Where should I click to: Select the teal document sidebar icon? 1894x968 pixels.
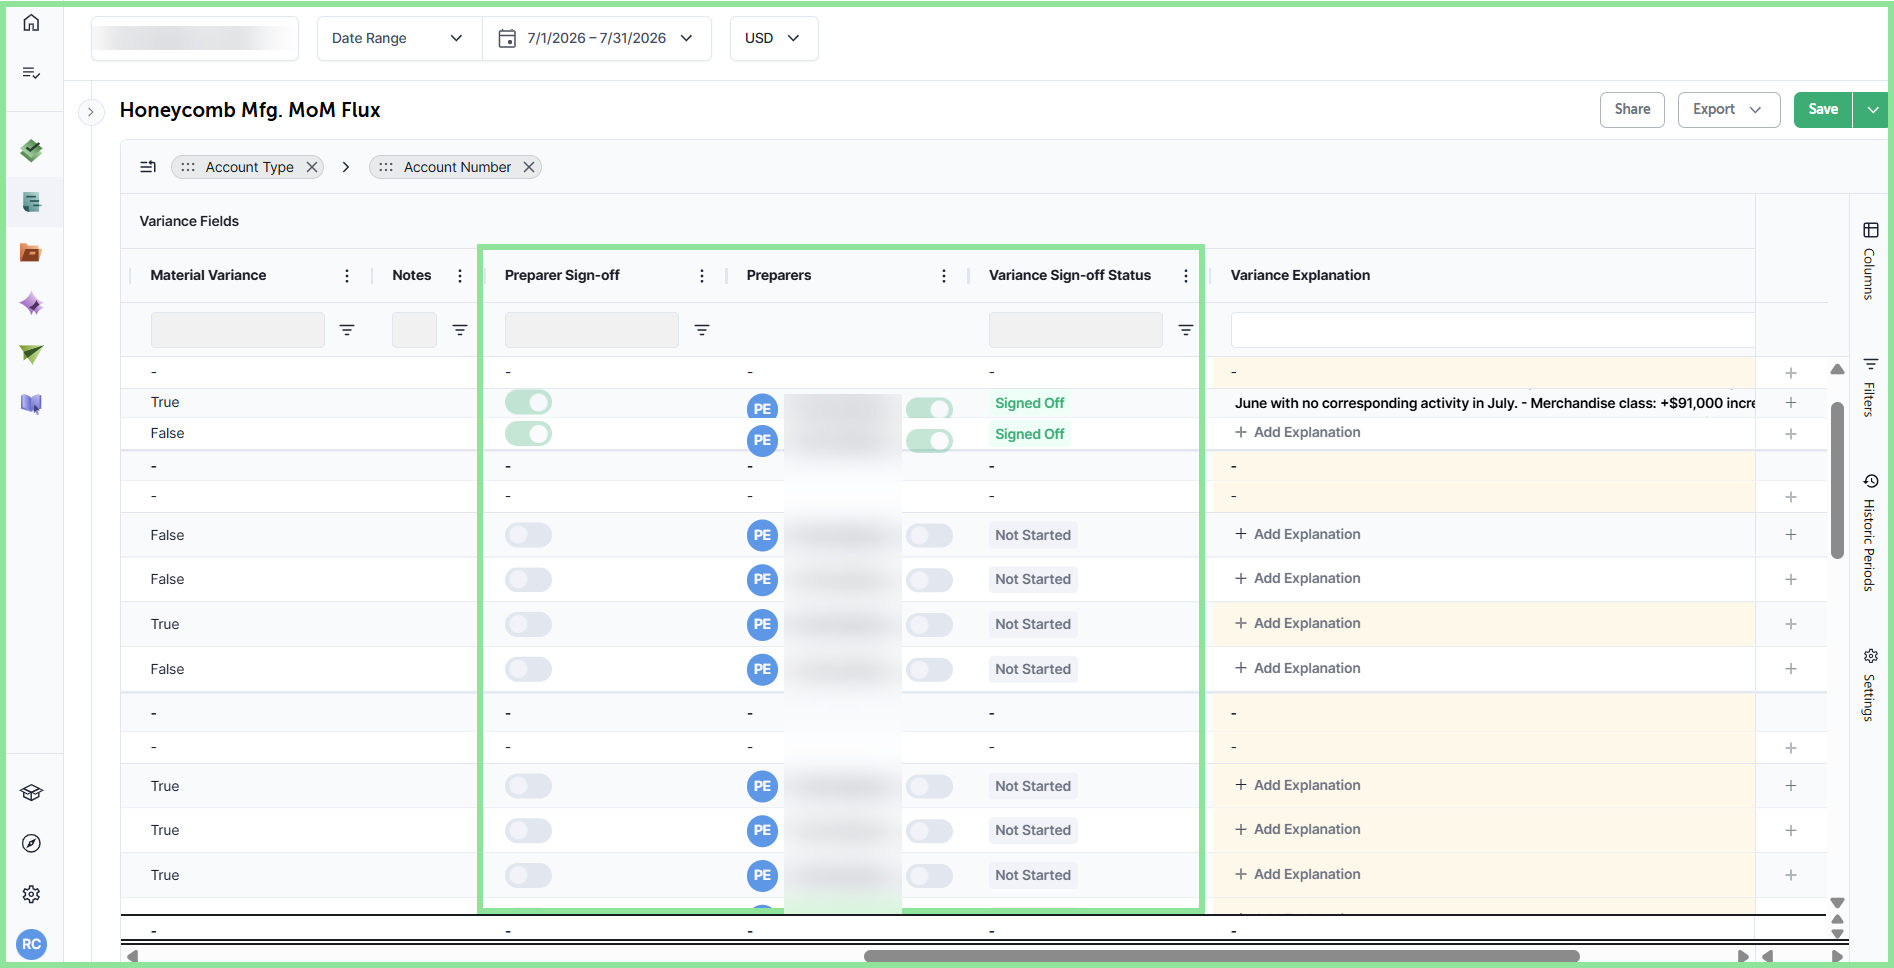point(31,202)
